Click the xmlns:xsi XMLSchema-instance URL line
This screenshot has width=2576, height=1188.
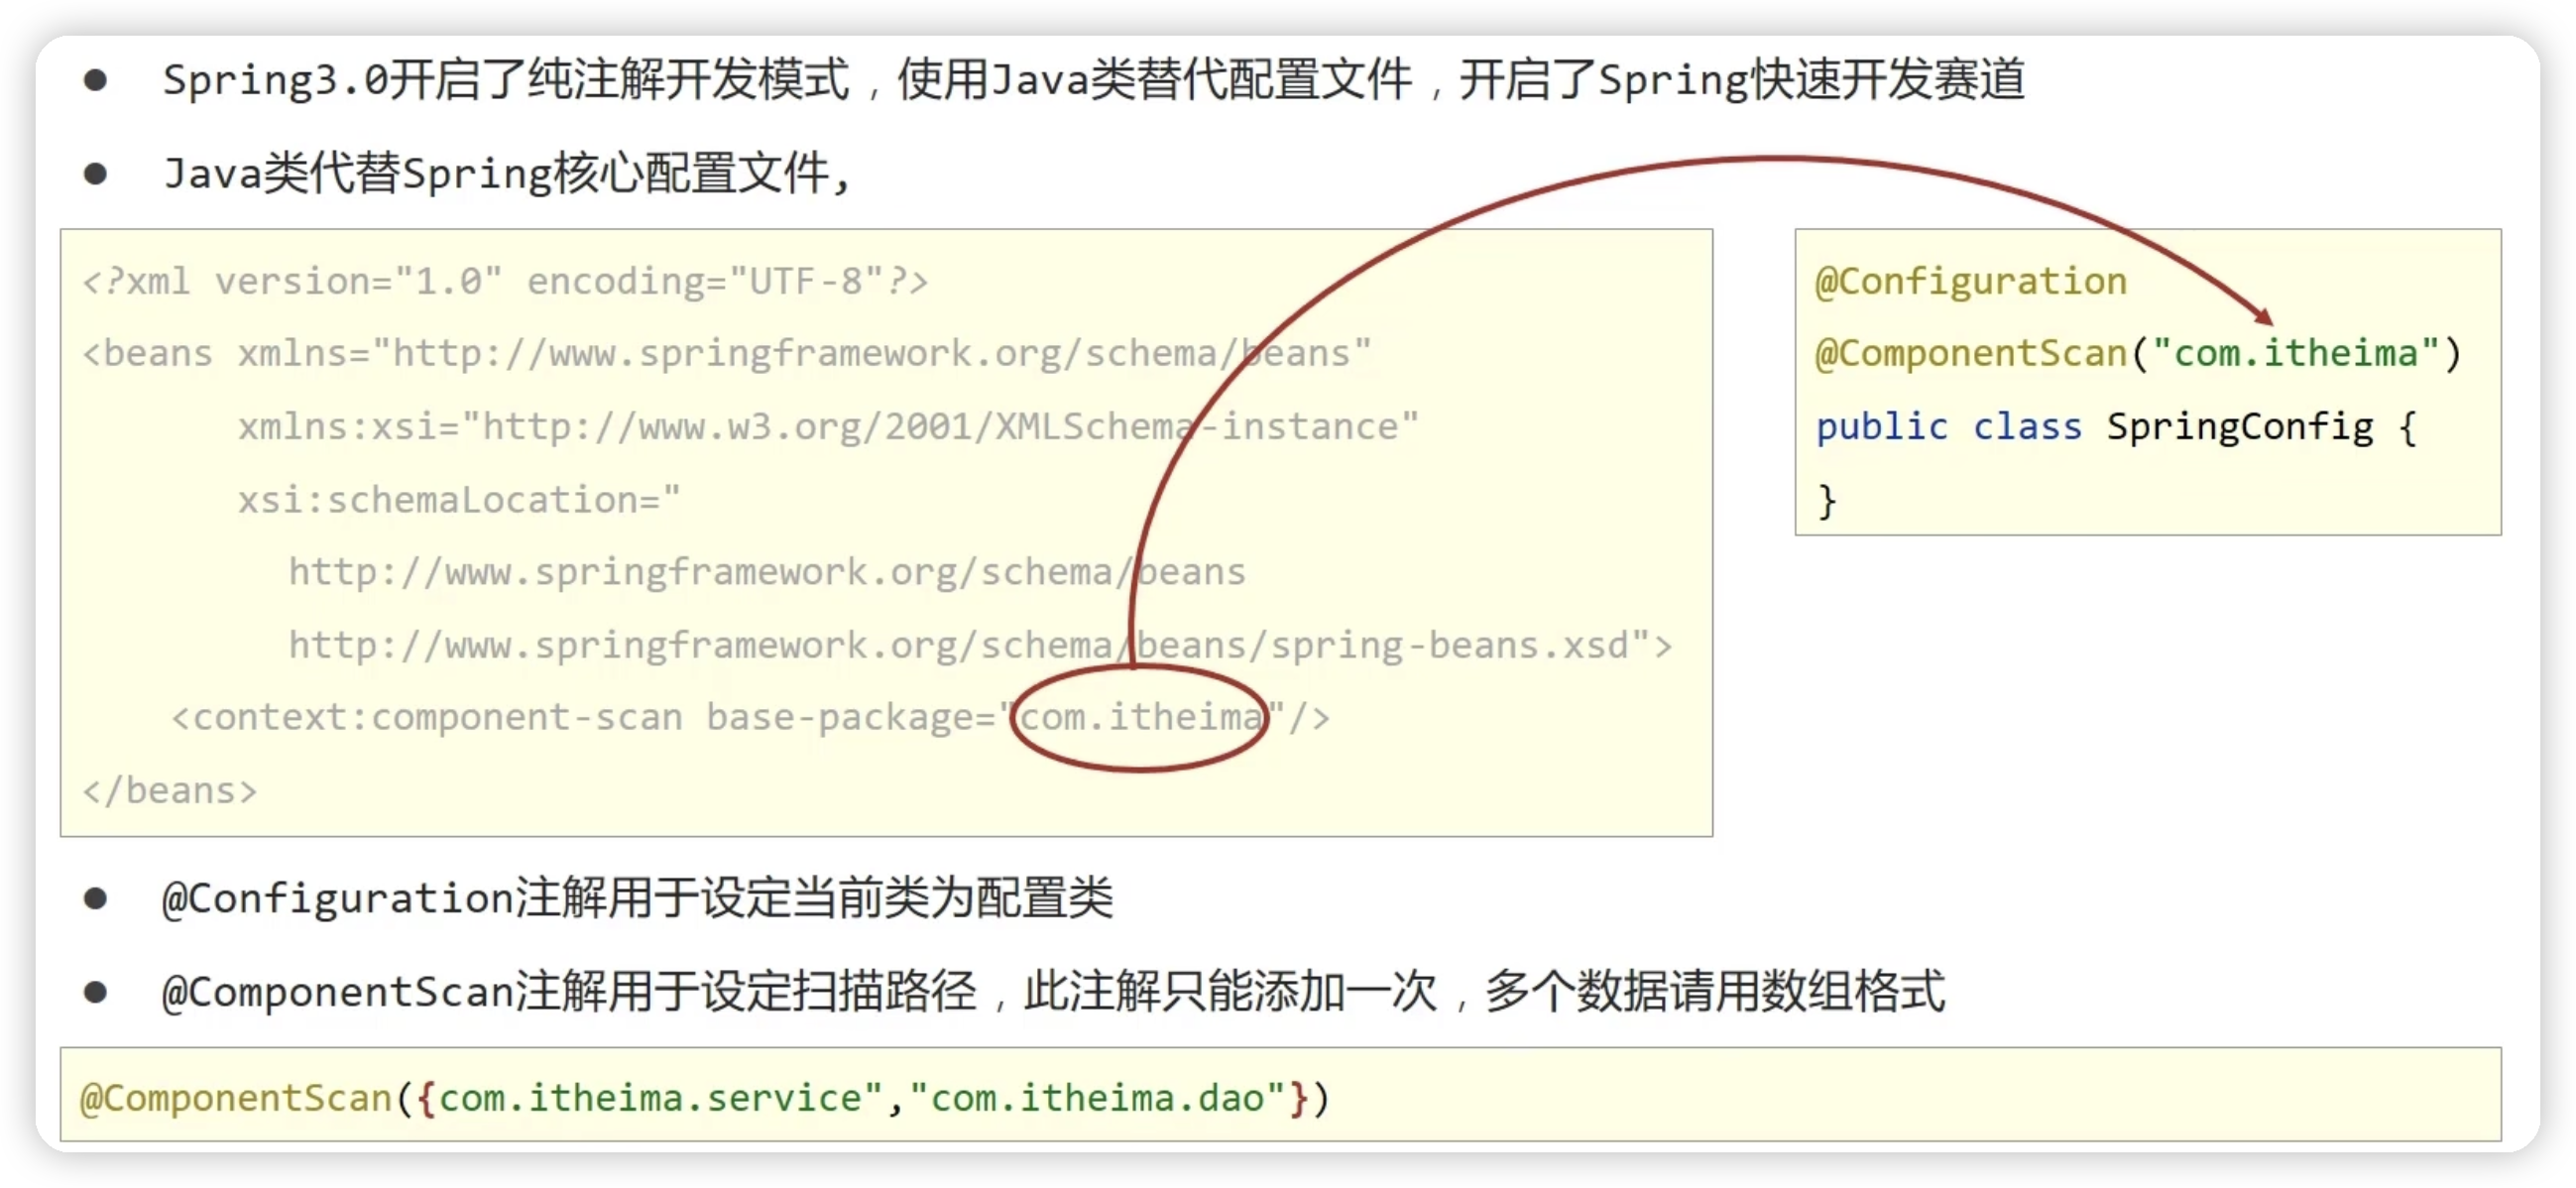pos(828,427)
